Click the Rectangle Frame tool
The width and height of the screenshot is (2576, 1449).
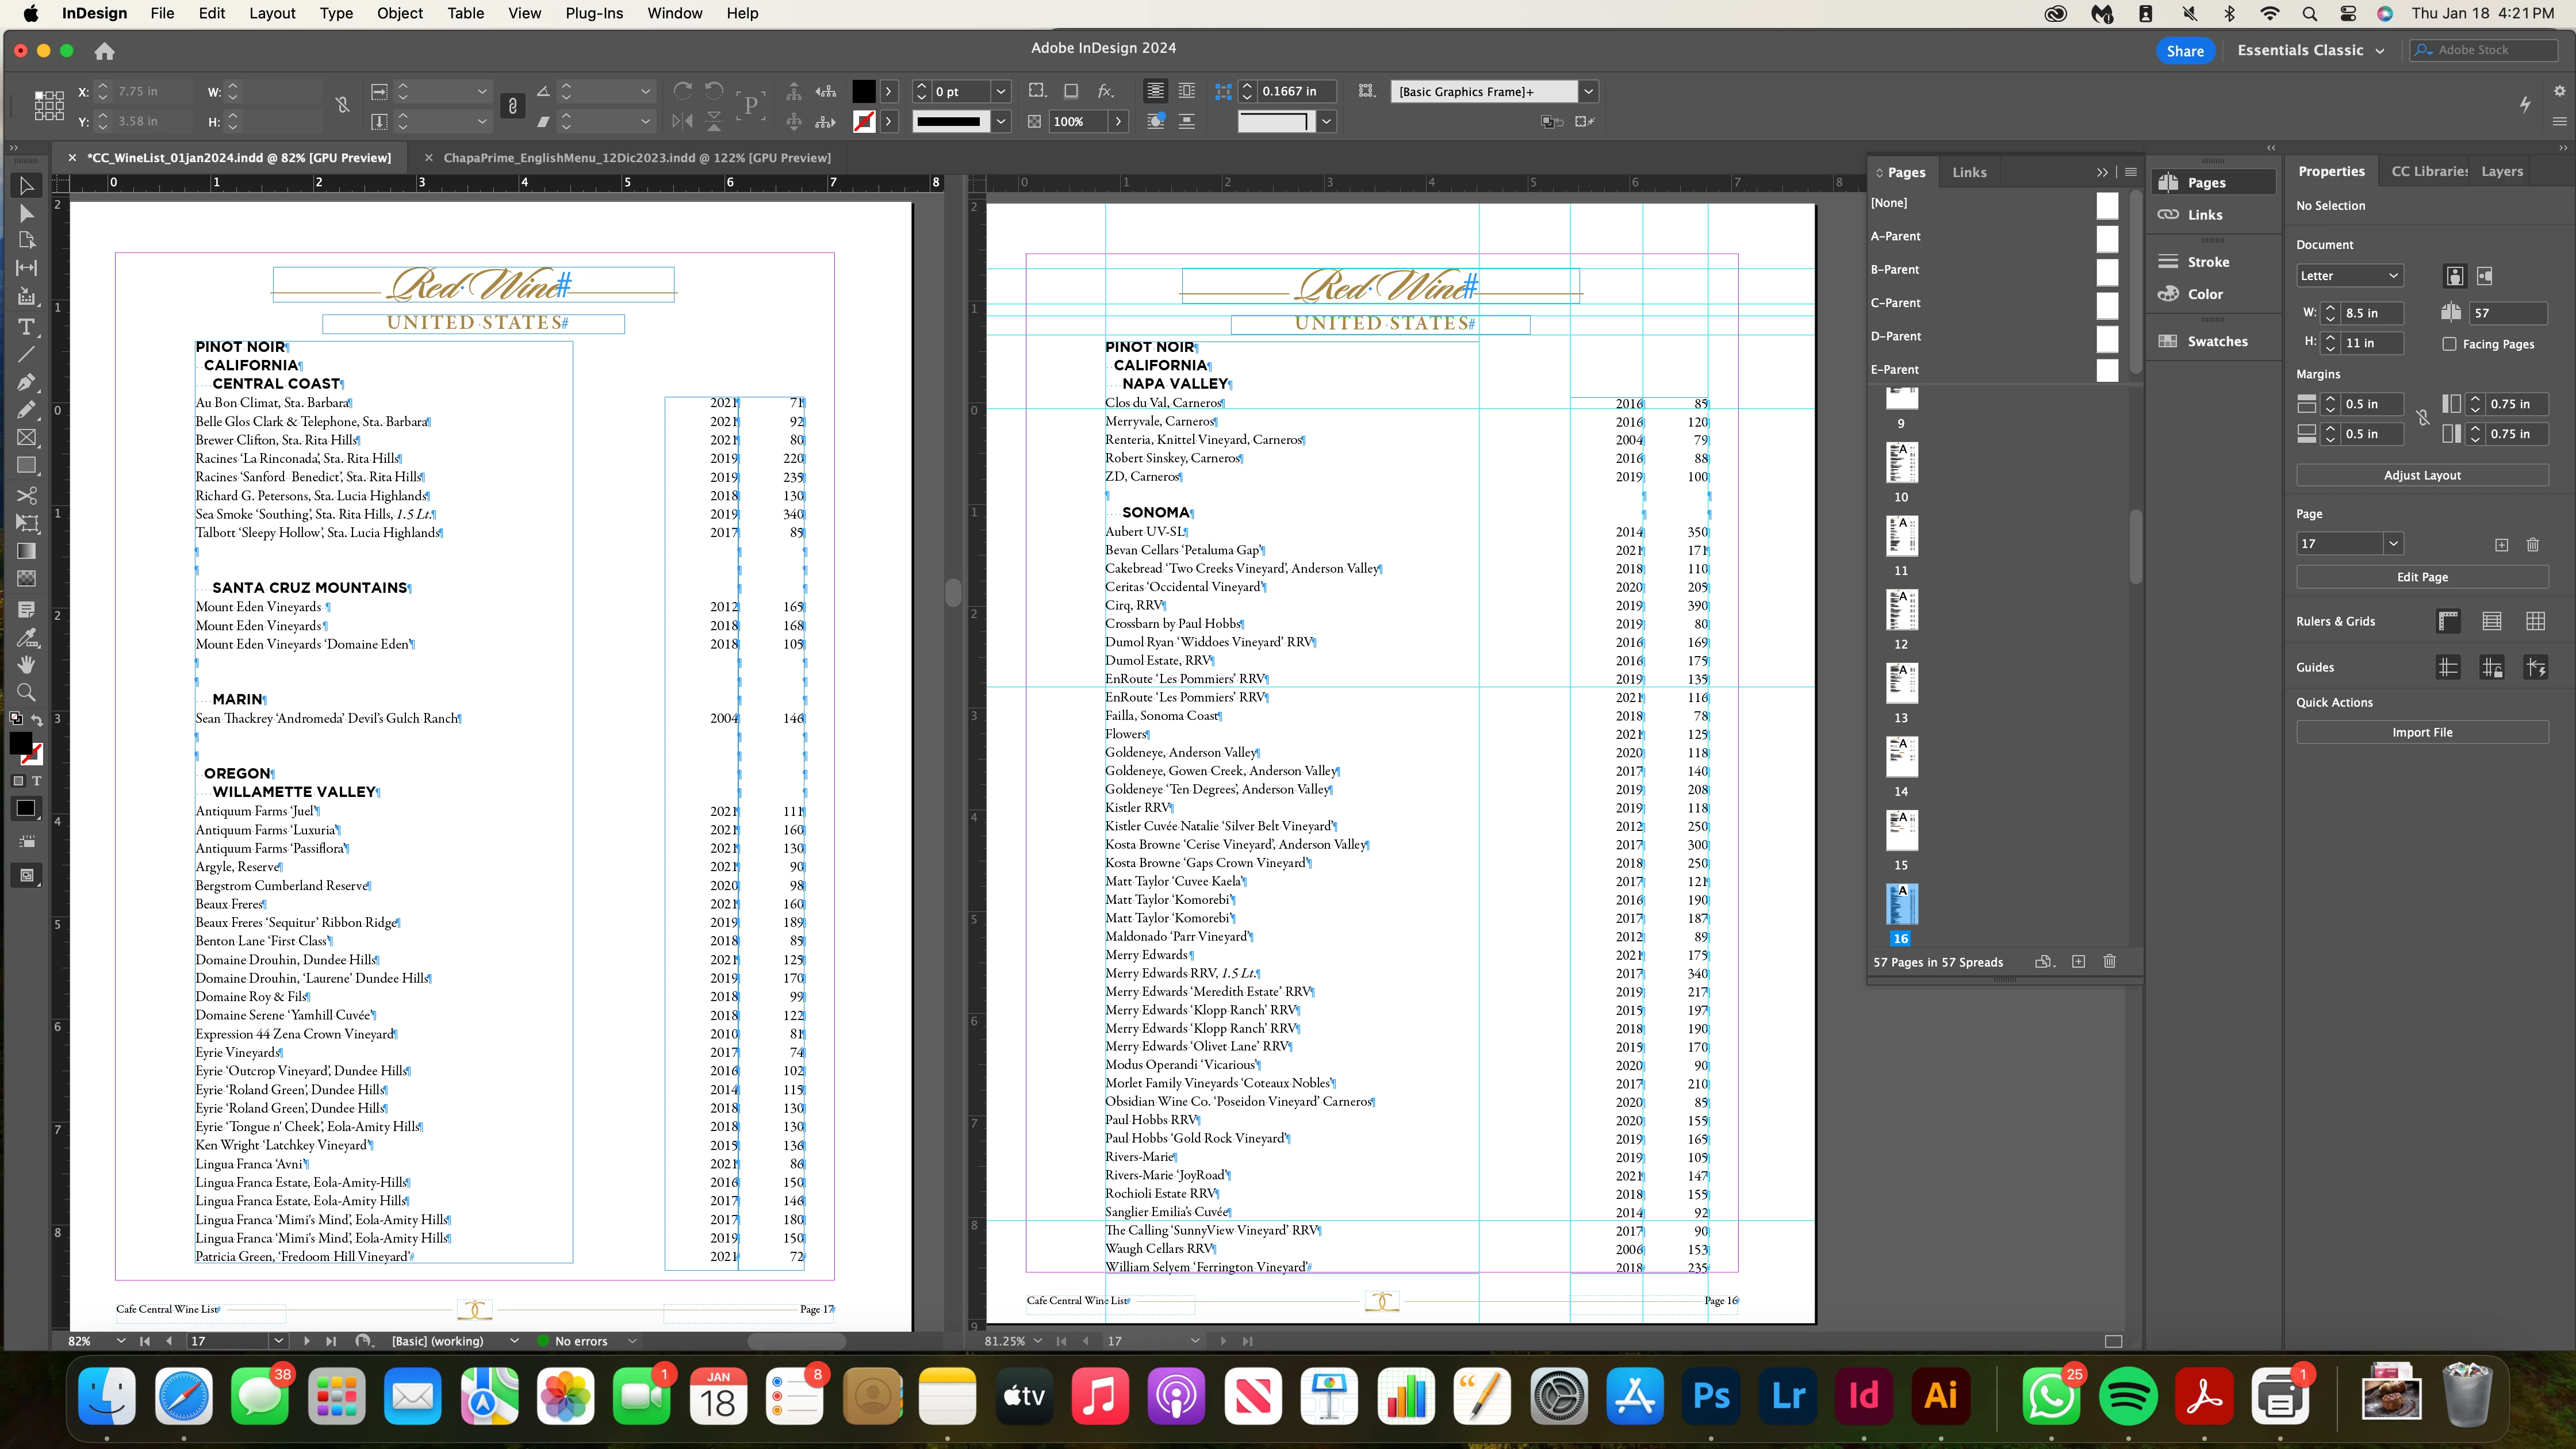[27, 438]
